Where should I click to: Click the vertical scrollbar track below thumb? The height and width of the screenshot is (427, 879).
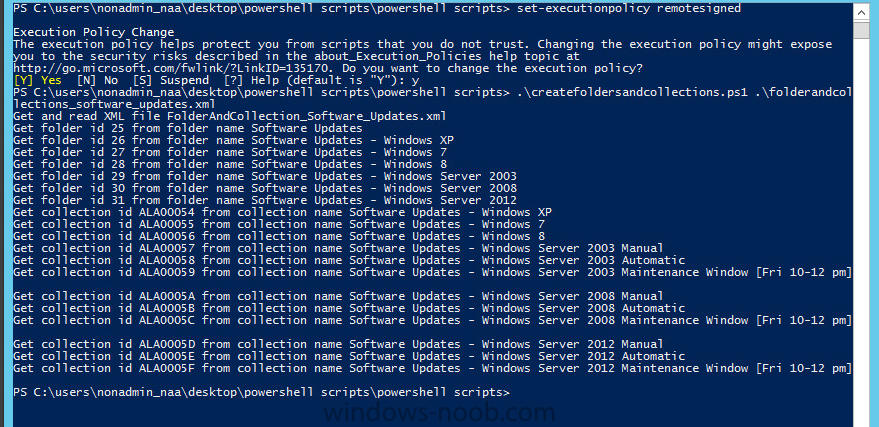(861, 224)
